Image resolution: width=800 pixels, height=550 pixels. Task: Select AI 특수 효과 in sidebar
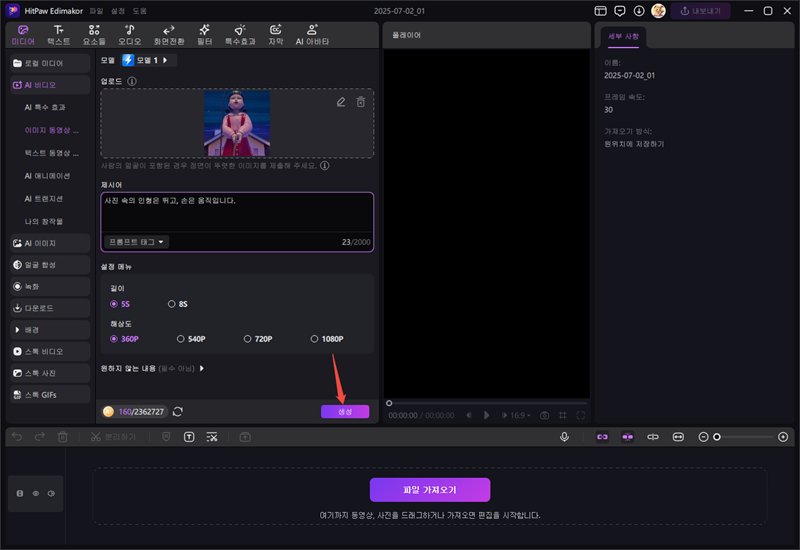tap(45, 107)
